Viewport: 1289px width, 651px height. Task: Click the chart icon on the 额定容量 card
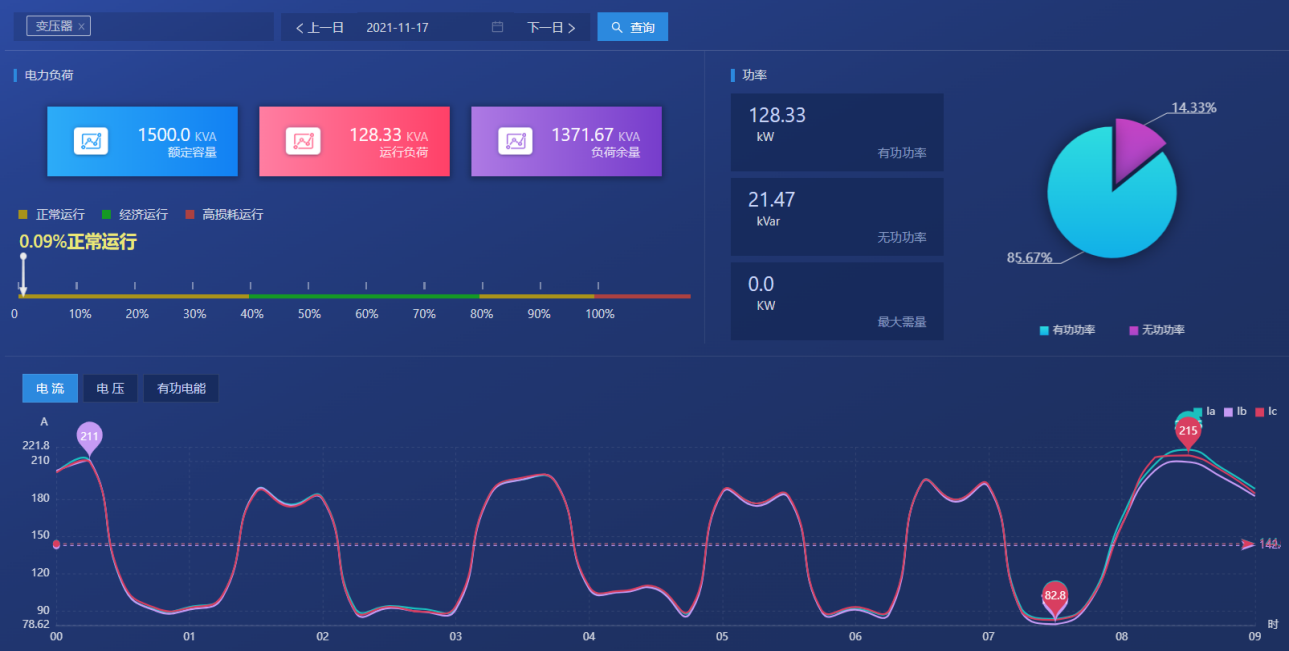93,140
